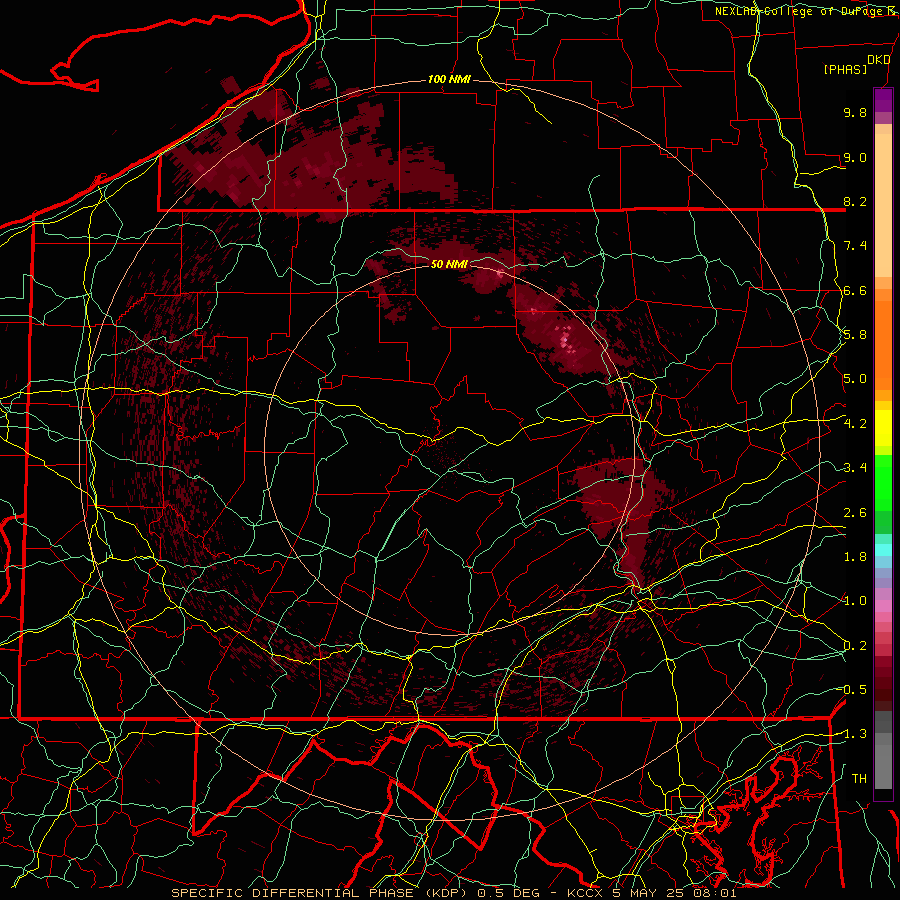
Task: Click the brightest pink KDP core on the radar
Action: [565, 342]
